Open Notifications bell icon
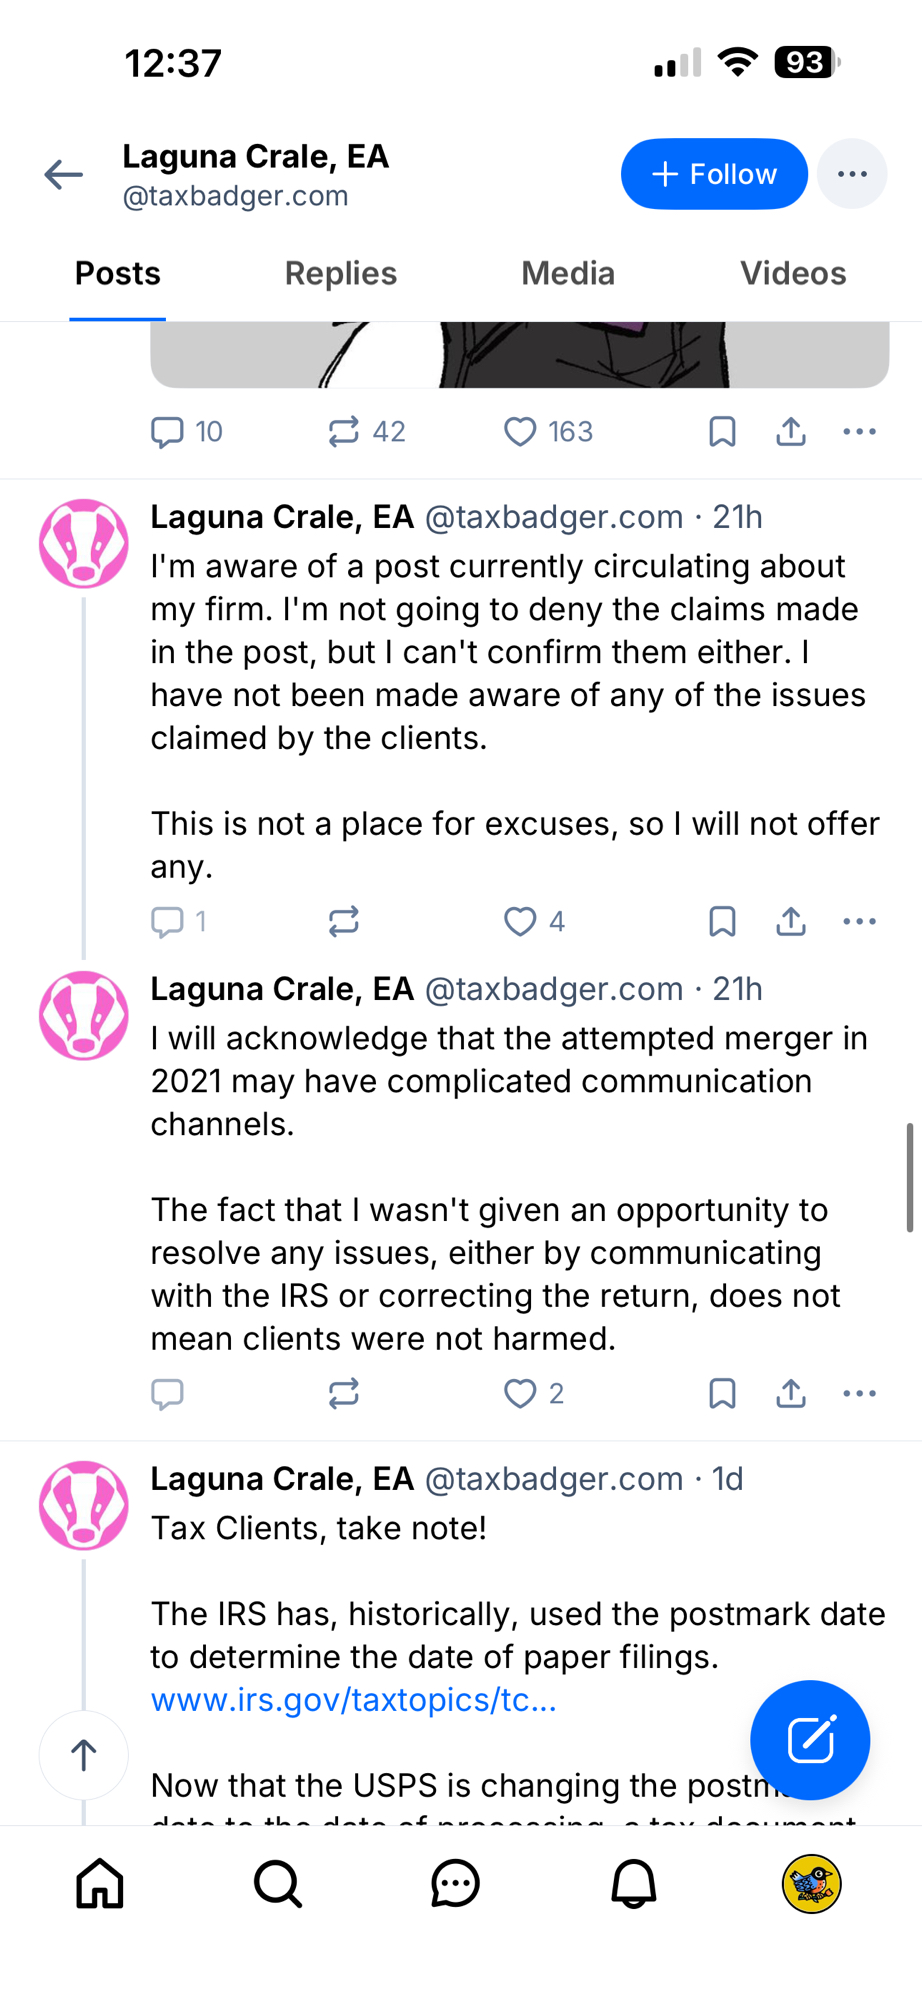The height and width of the screenshot is (2000, 922). coord(633,1884)
